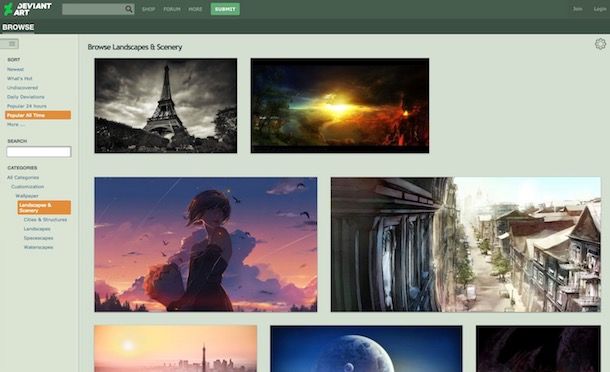
Task: Open the settings gear icon
Action: pyautogui.click(x=600, y=44)
